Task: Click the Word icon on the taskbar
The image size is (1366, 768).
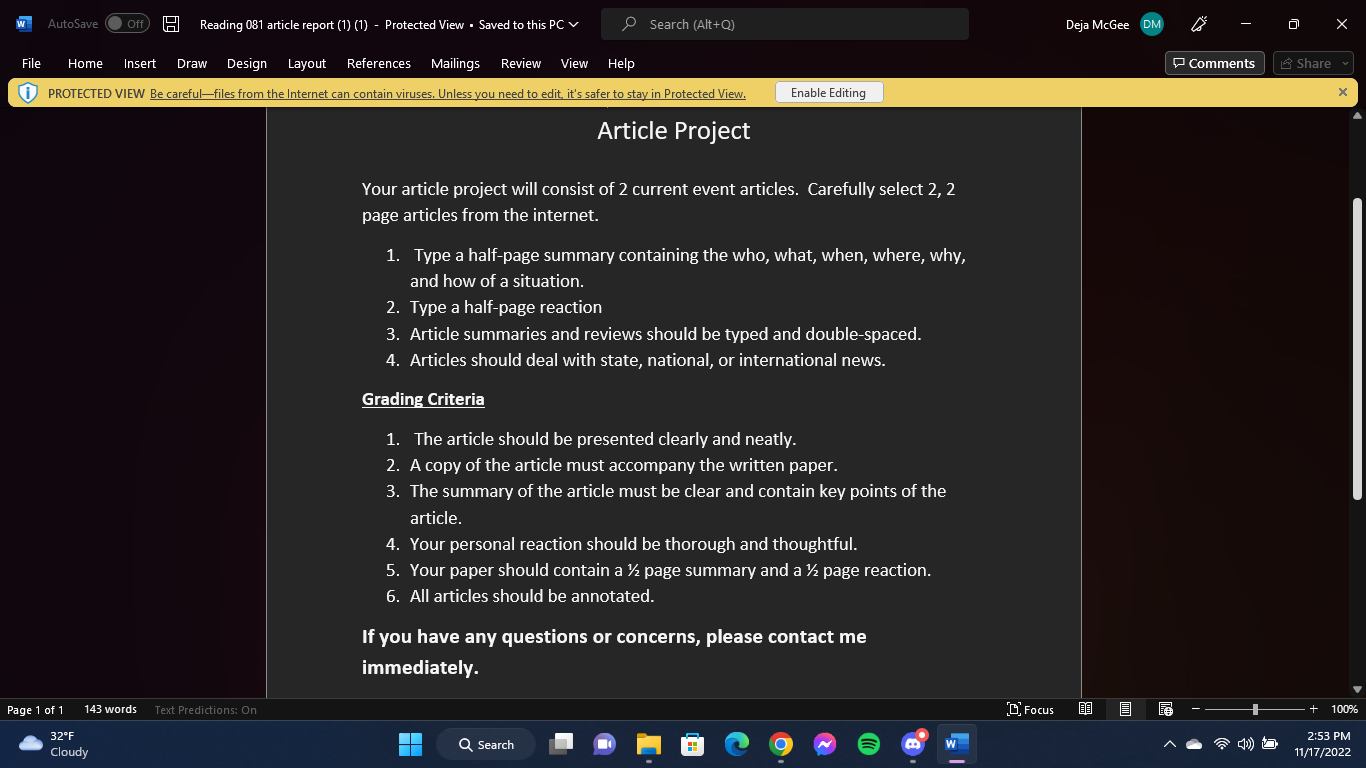Action: tap(957, 744)
